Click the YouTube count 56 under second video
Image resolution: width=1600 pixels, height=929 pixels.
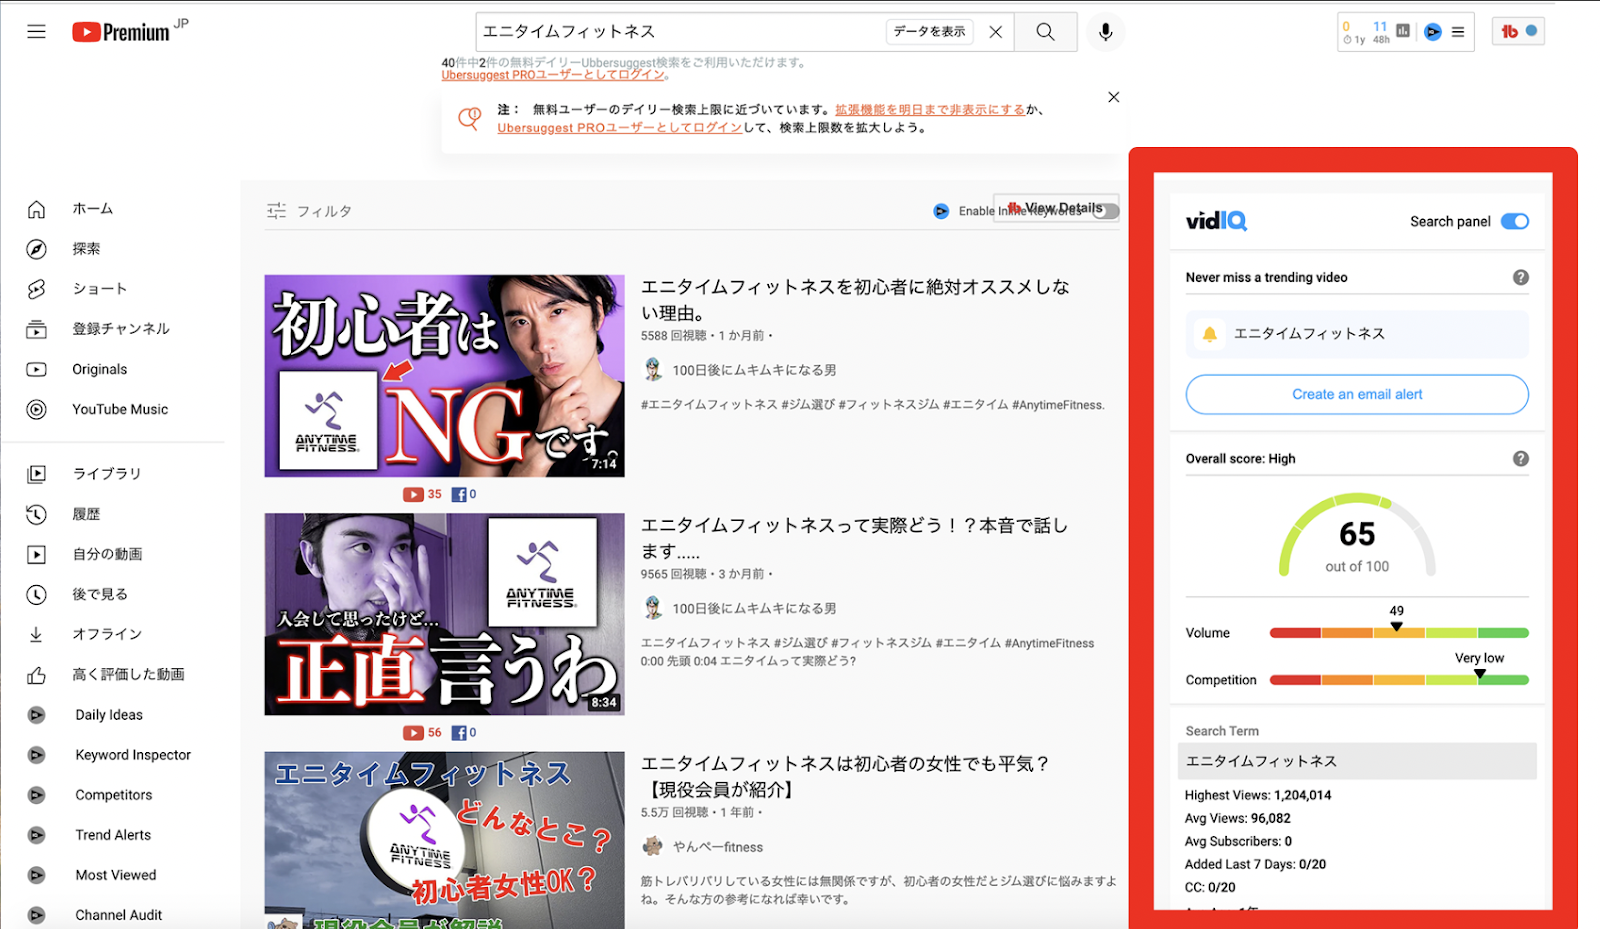[422, 733]
